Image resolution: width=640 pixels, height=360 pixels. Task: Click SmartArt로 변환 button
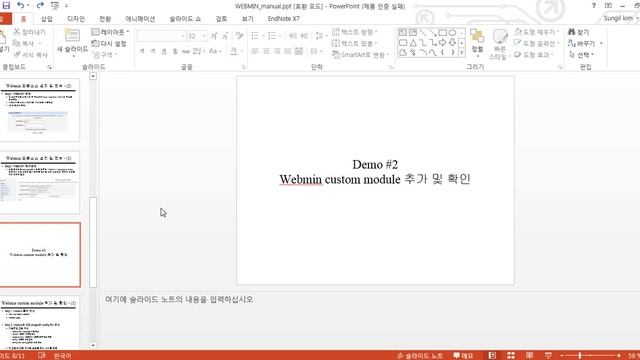pos(360,55)
